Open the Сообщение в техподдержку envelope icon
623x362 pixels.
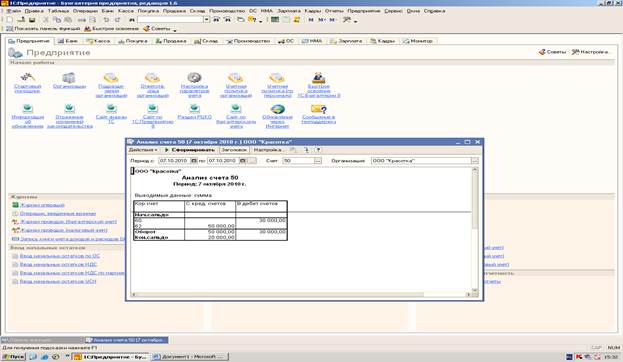point(319,109)
